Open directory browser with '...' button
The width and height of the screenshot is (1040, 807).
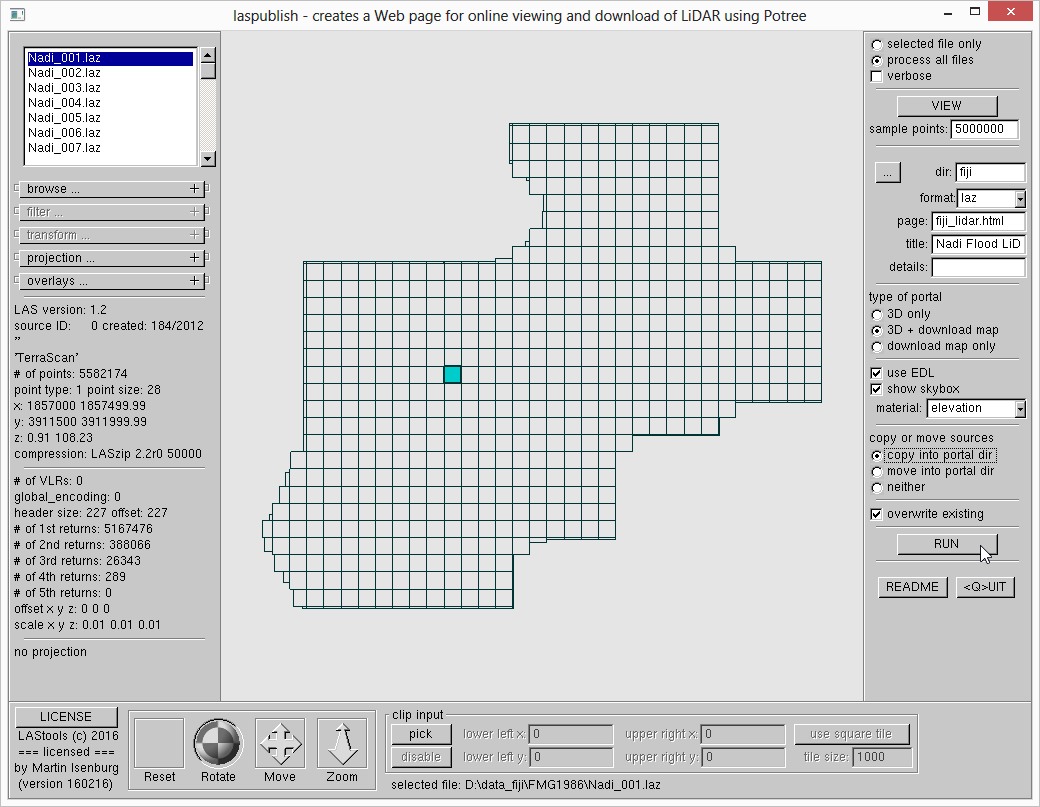click(x=888, y=173)
